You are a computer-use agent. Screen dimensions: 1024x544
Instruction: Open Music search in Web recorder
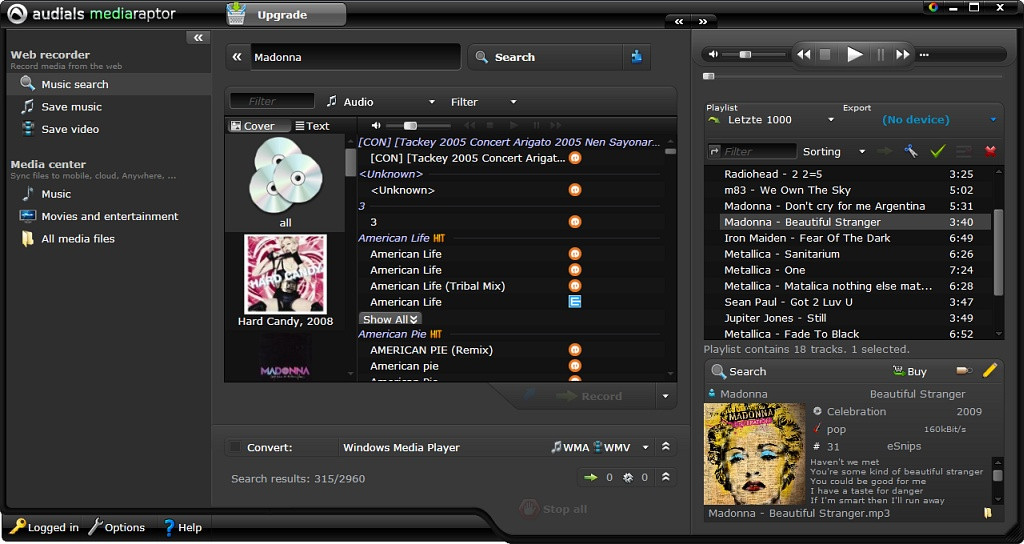point(108,84)
